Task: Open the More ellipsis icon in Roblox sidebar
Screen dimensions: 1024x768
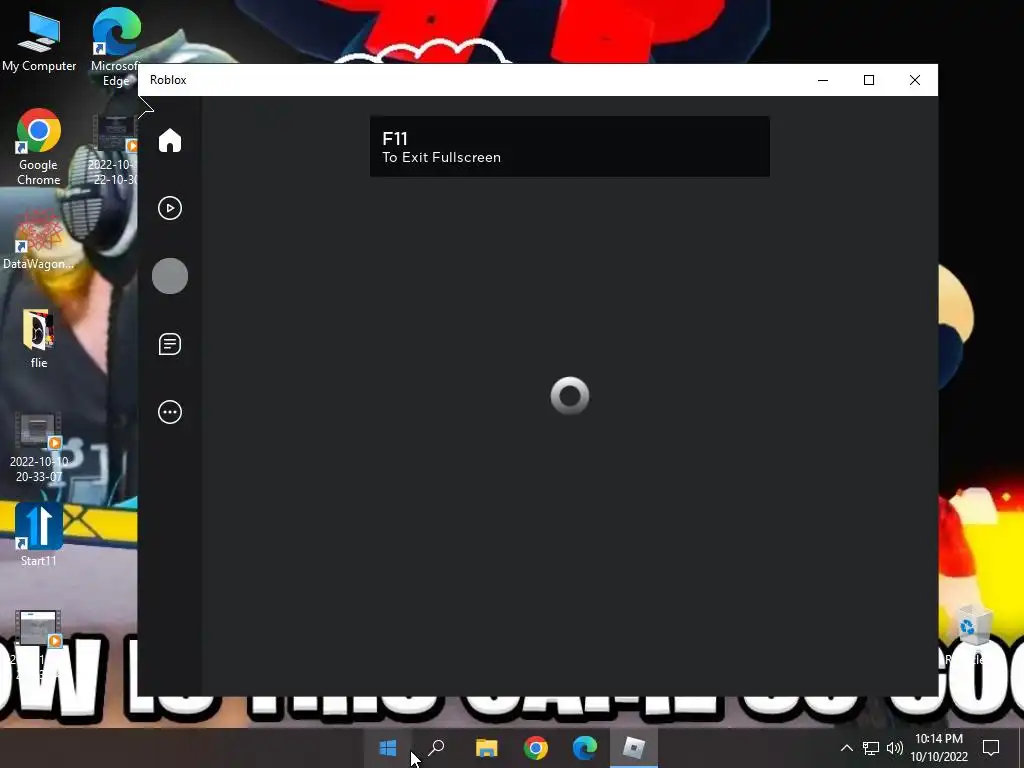Action: [170, 412]
